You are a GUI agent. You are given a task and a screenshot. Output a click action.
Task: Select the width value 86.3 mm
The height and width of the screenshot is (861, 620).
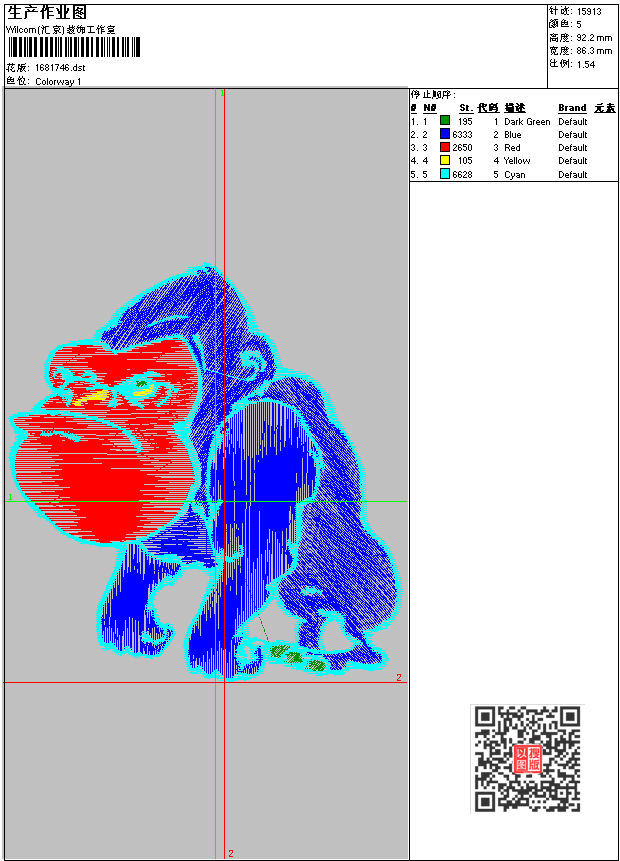pyautogui.click(x=594, y=51)
